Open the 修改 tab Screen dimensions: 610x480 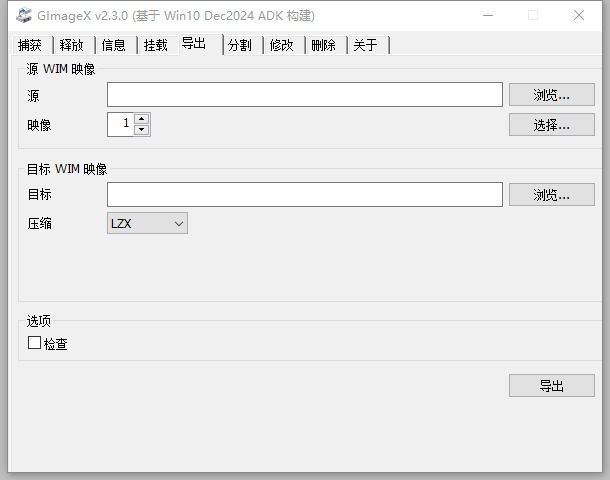click(x=282, y=45)
